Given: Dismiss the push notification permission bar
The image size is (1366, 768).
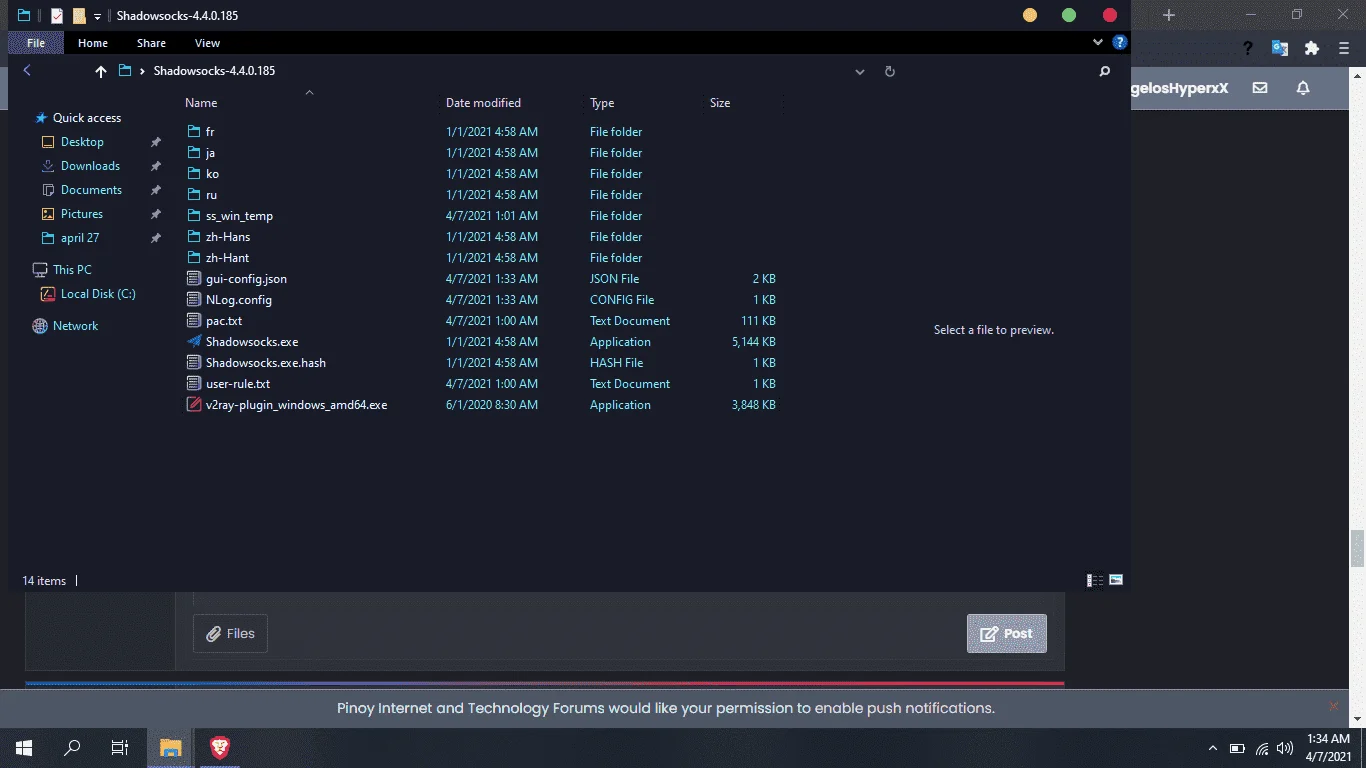Looking at the screenshot, I should pos(1333,706).
